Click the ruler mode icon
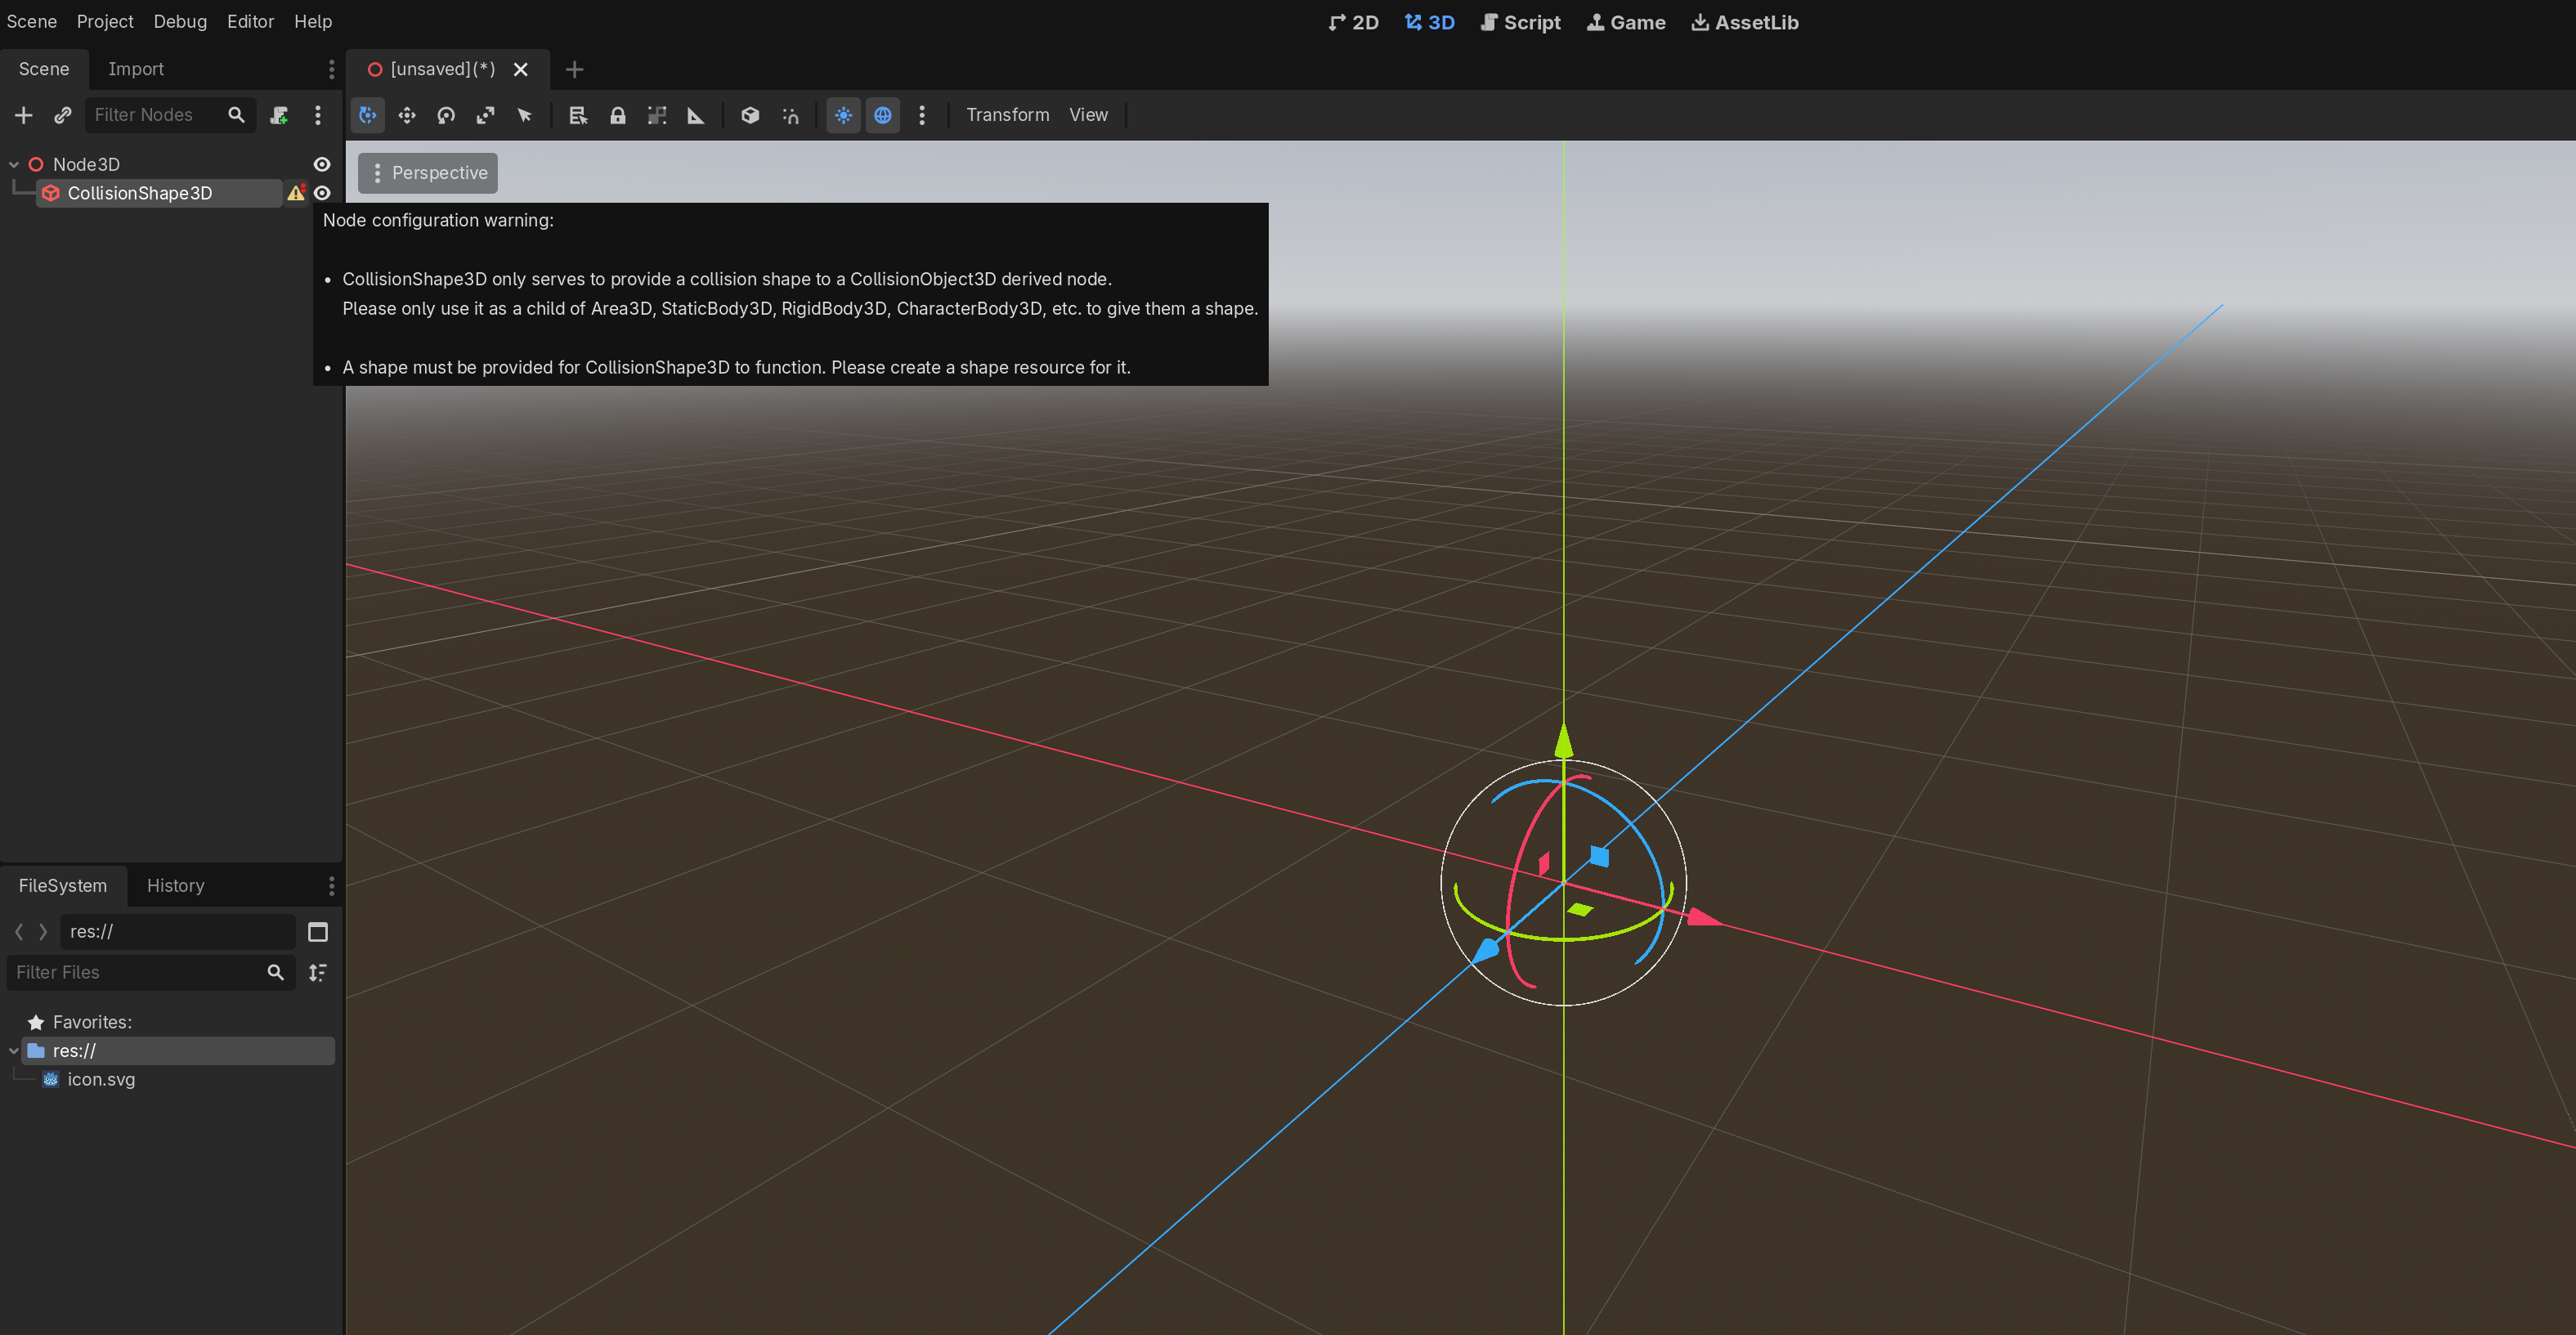This screenshot has height=1335, width=2576. point(696,115)
